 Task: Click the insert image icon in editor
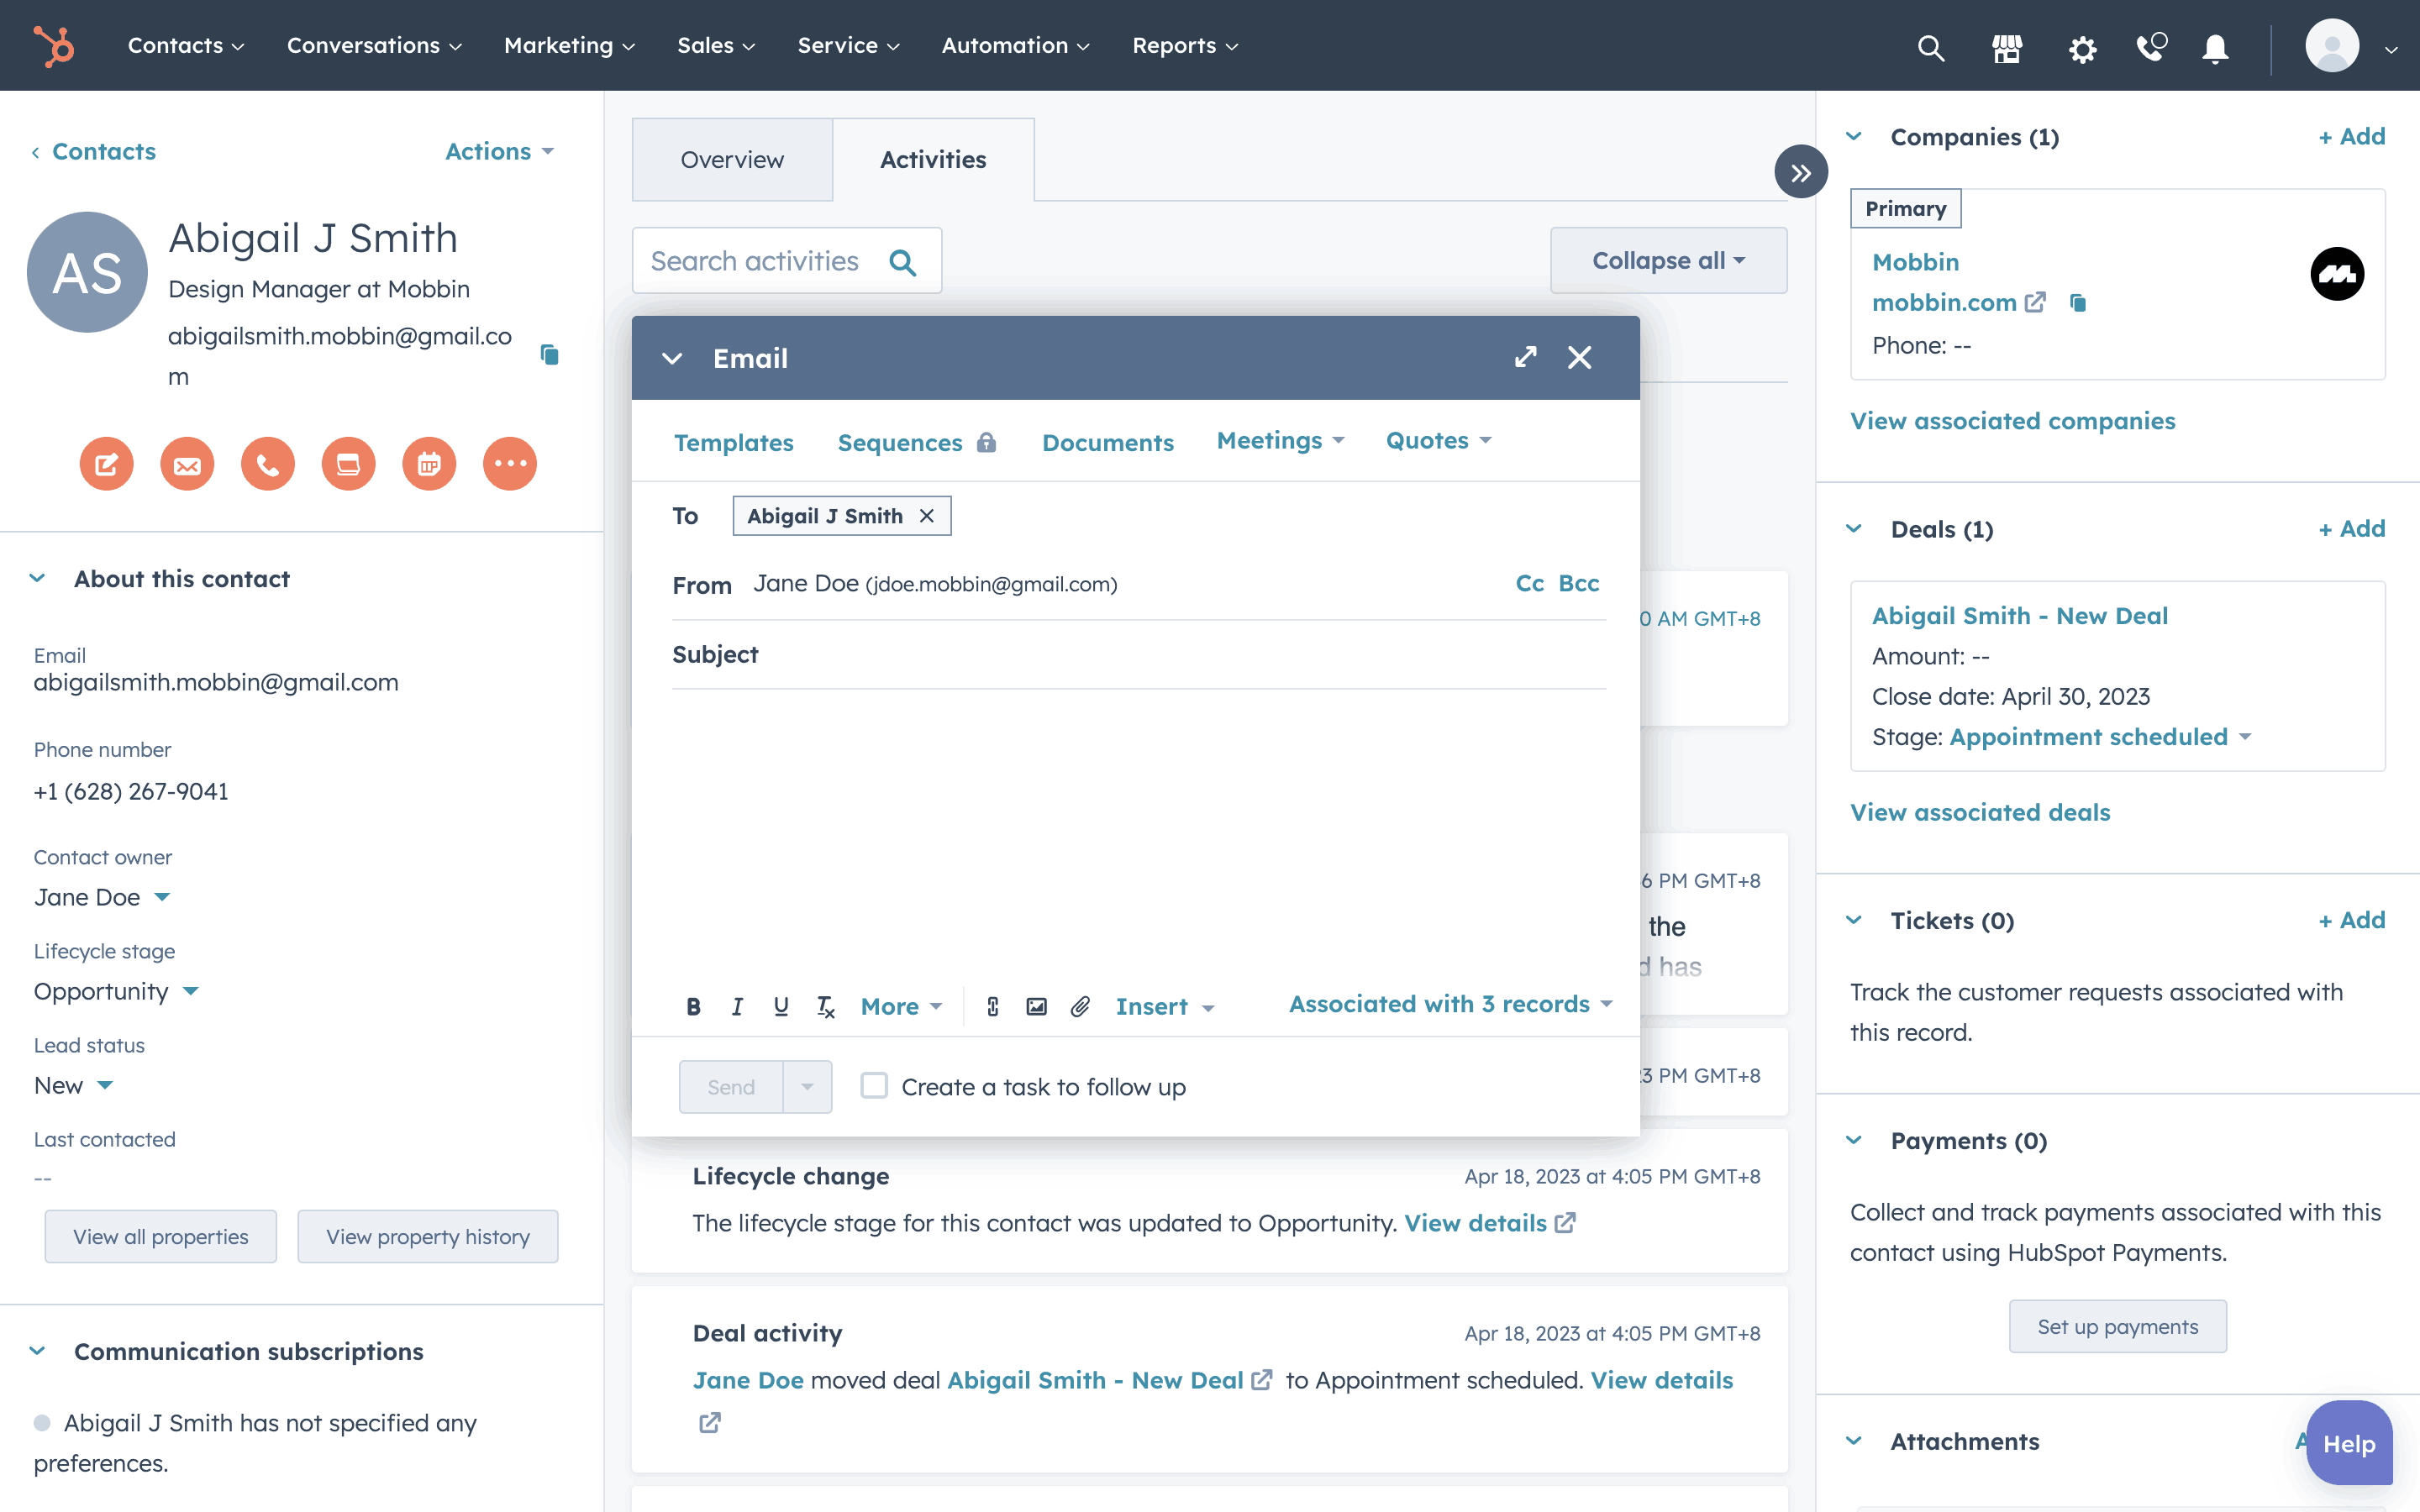(1036, 1006)
